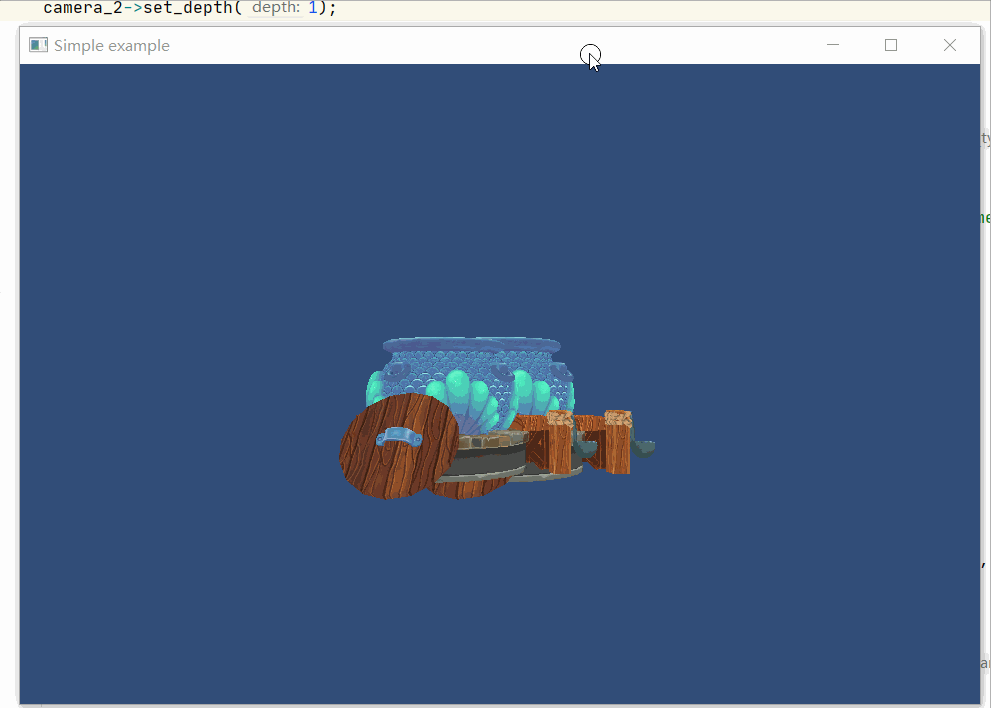
Task: Minimize the Simple example window
Action: tap(833, 45)
